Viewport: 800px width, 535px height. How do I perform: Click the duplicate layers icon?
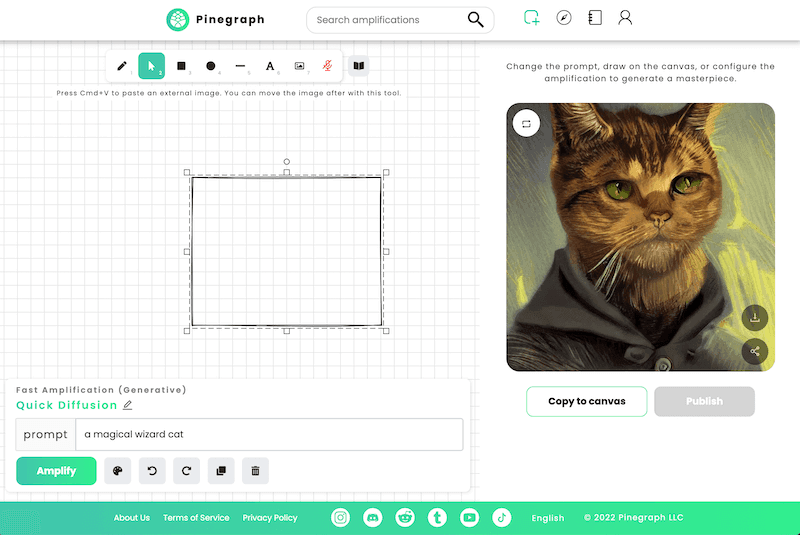pos(221,471)
